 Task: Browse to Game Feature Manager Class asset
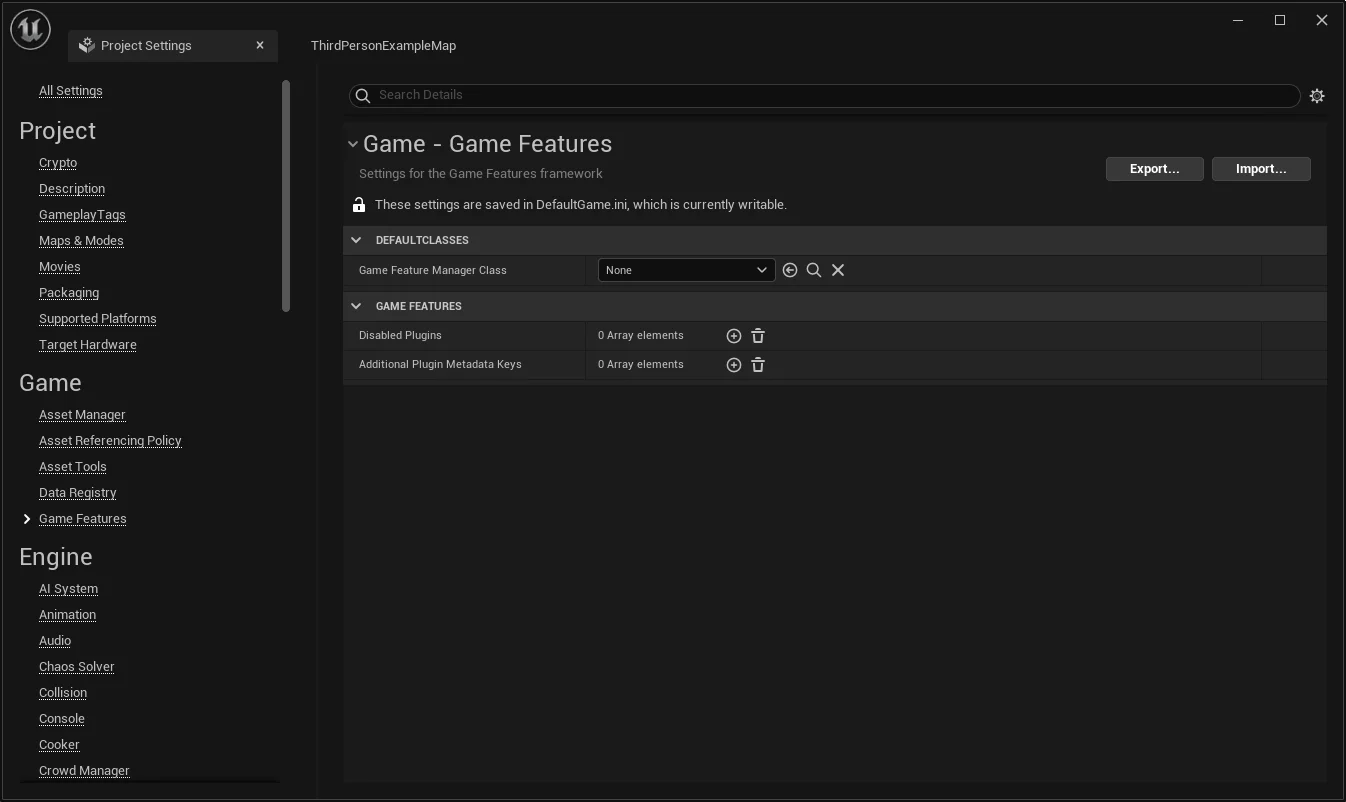pyautogui.click(x=814, y=270)
